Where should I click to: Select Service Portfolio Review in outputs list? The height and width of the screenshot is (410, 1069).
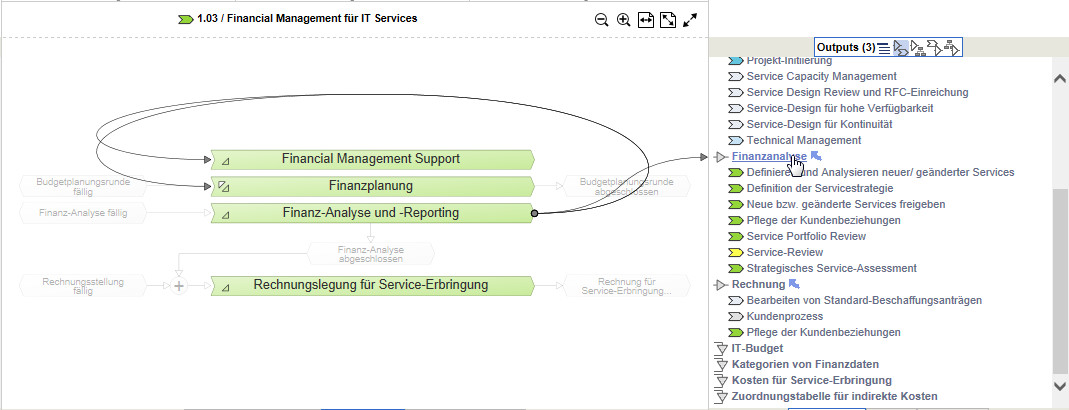click(x=805, y=236)
